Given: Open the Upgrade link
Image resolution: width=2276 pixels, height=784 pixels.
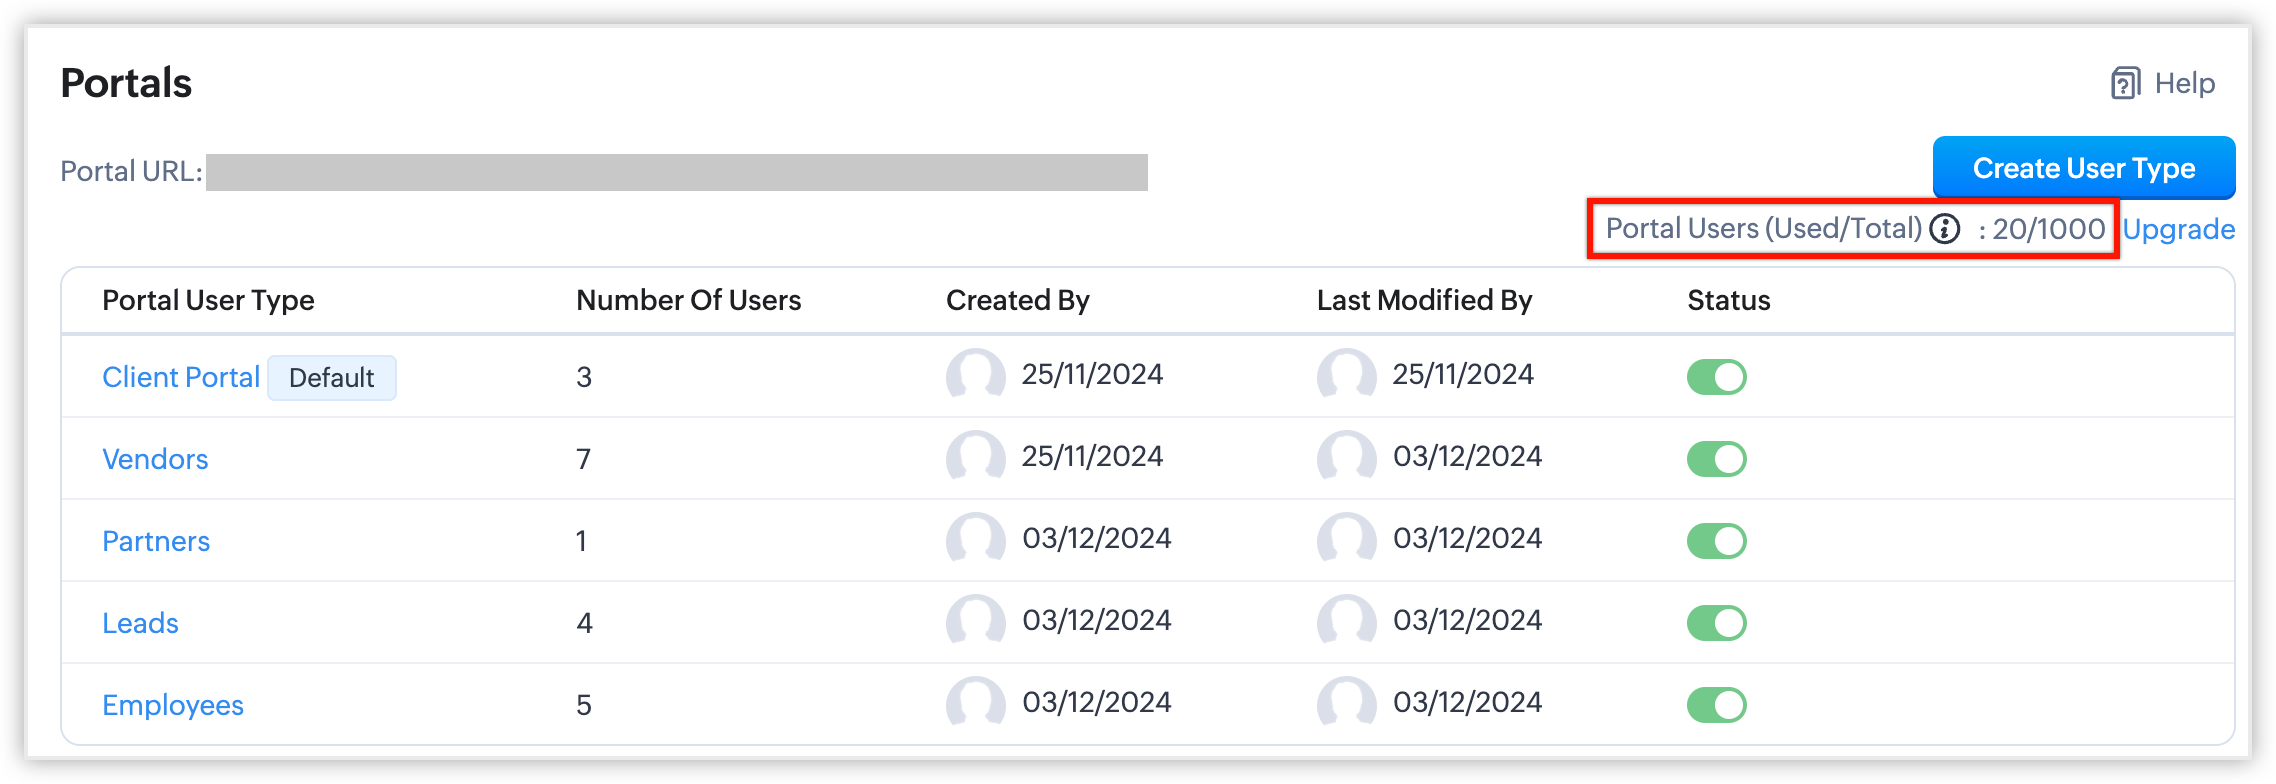Looking at the screenshot, I should coord(2178,230).
